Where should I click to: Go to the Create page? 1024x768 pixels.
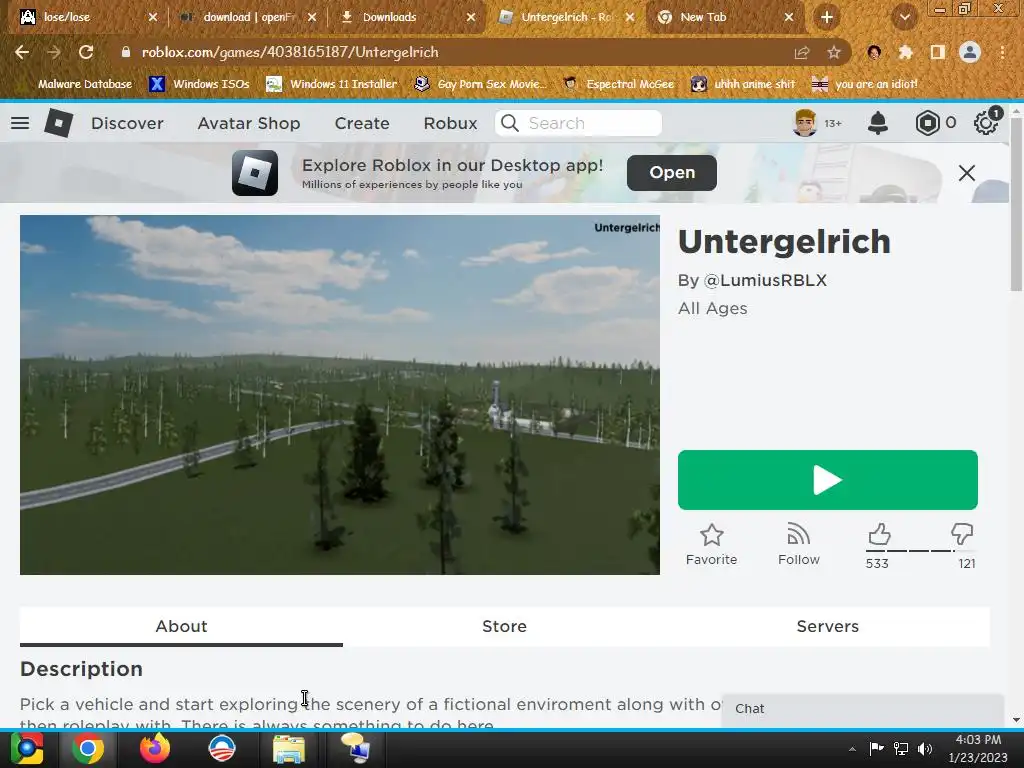pyautogui.click(x=362, y=123)
